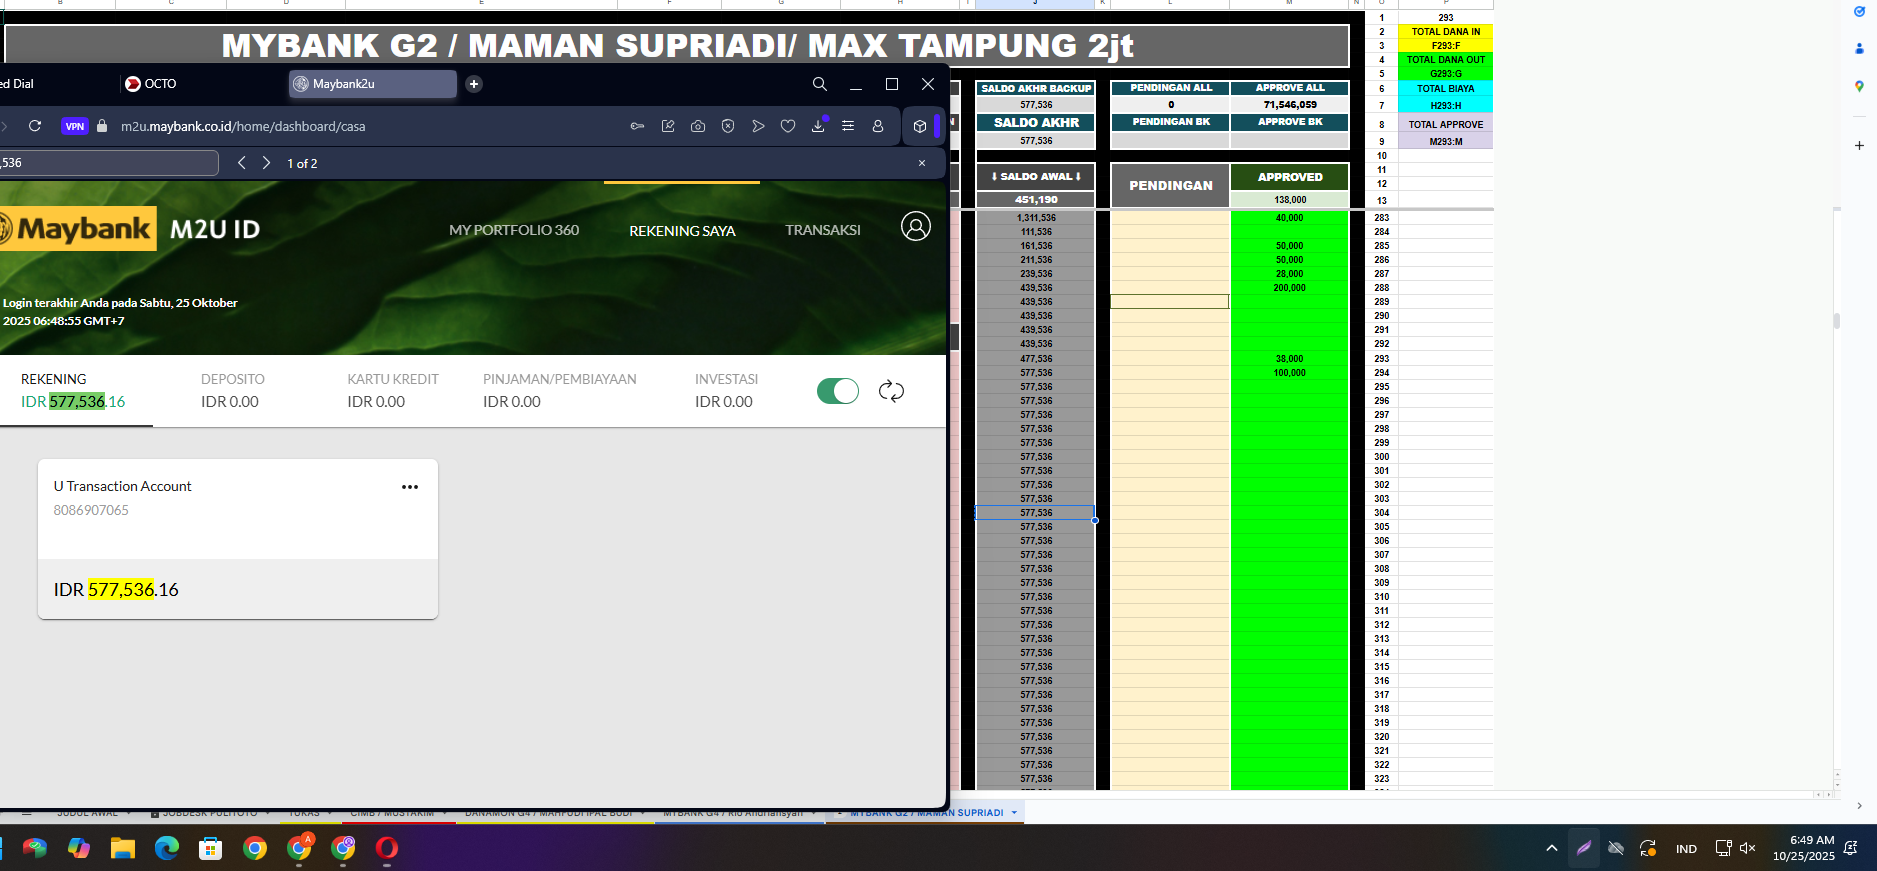Open Maps in the Sheets side panel
The image size is (1877, 871).
coord(1859,87)
